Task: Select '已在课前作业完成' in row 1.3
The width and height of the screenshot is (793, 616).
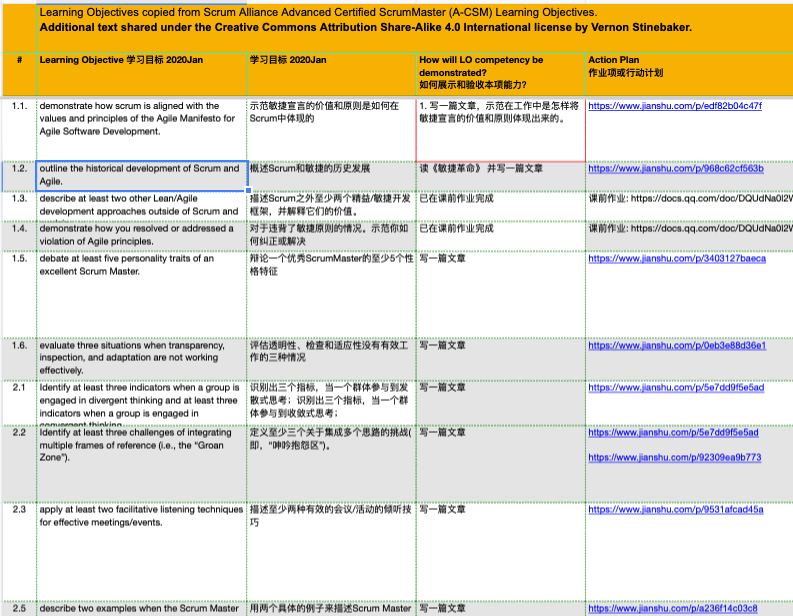Action: (x=501, y=206)
